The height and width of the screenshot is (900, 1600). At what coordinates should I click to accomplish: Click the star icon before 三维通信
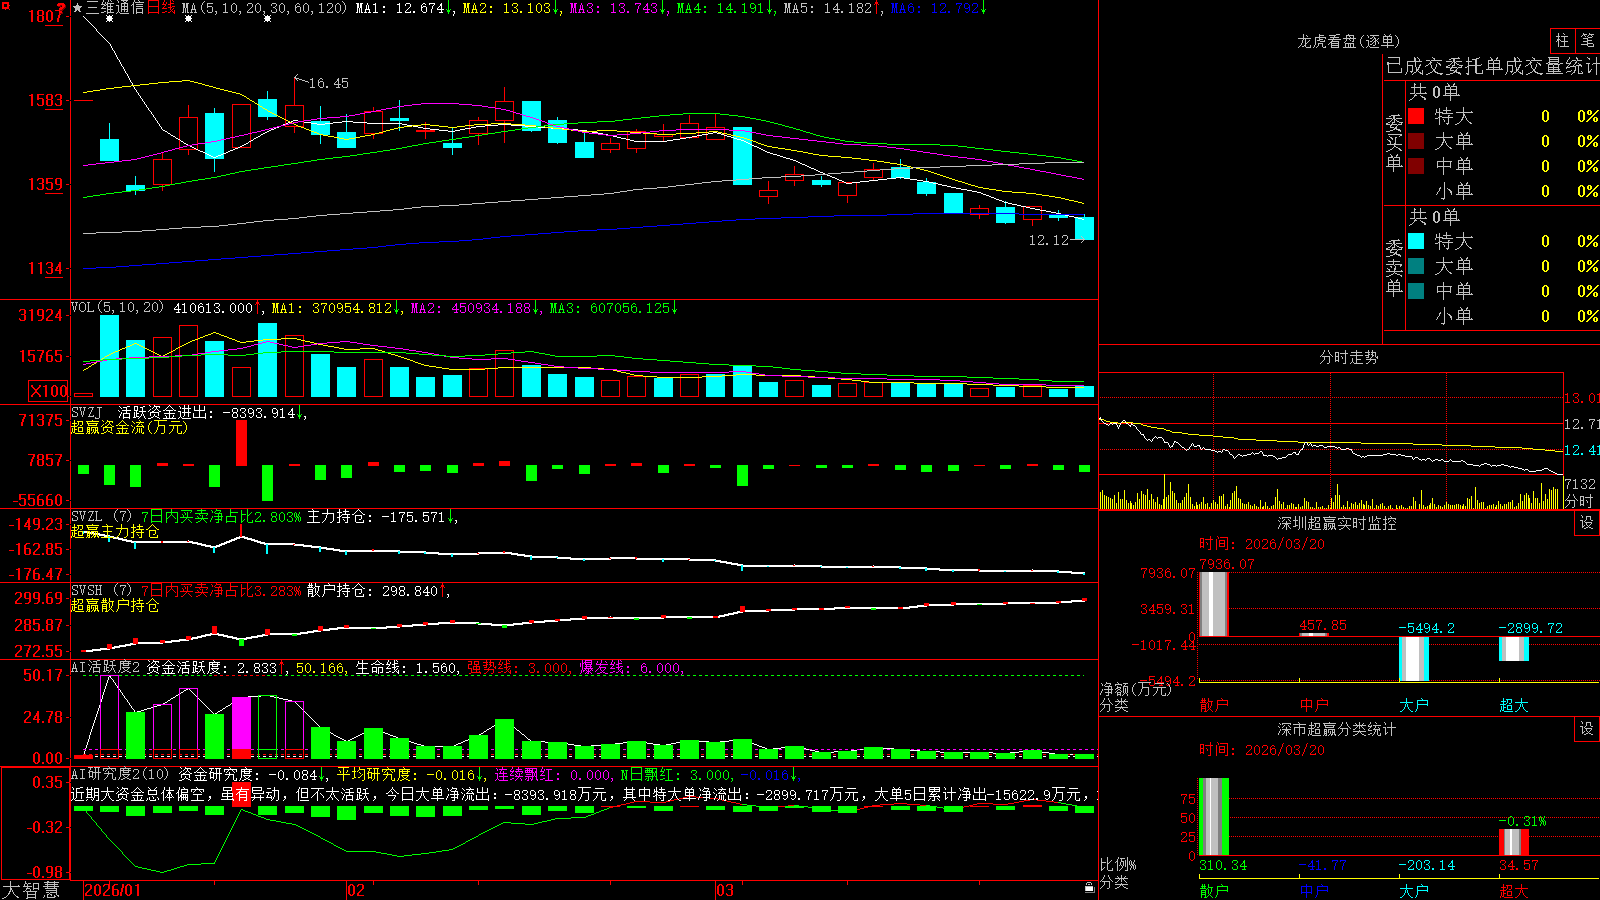pyautogui.click(x=78, y=8)
